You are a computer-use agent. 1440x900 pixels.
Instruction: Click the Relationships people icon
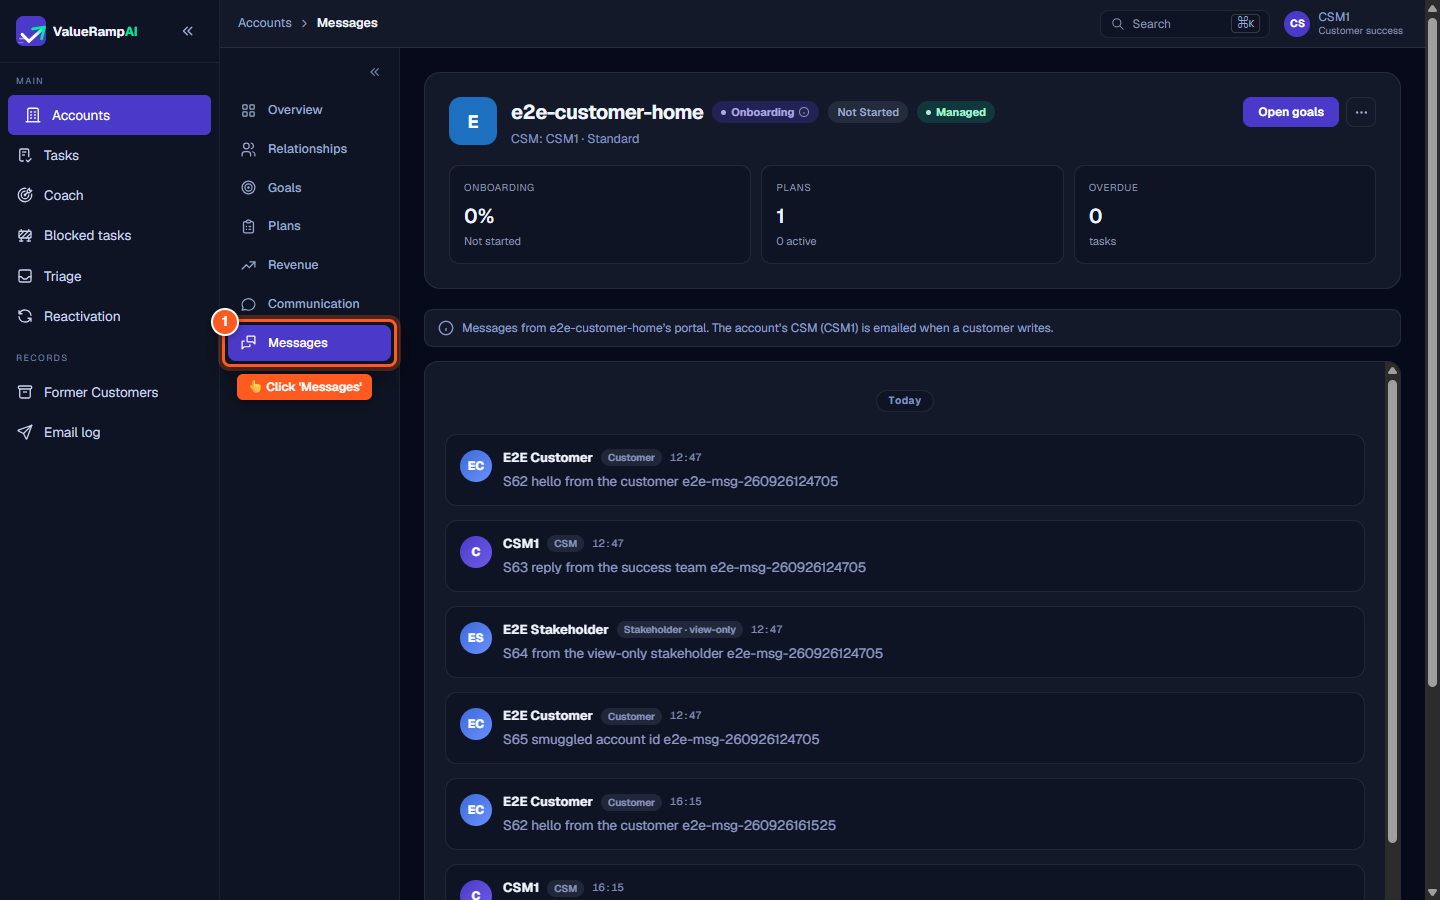click(249, 149)
